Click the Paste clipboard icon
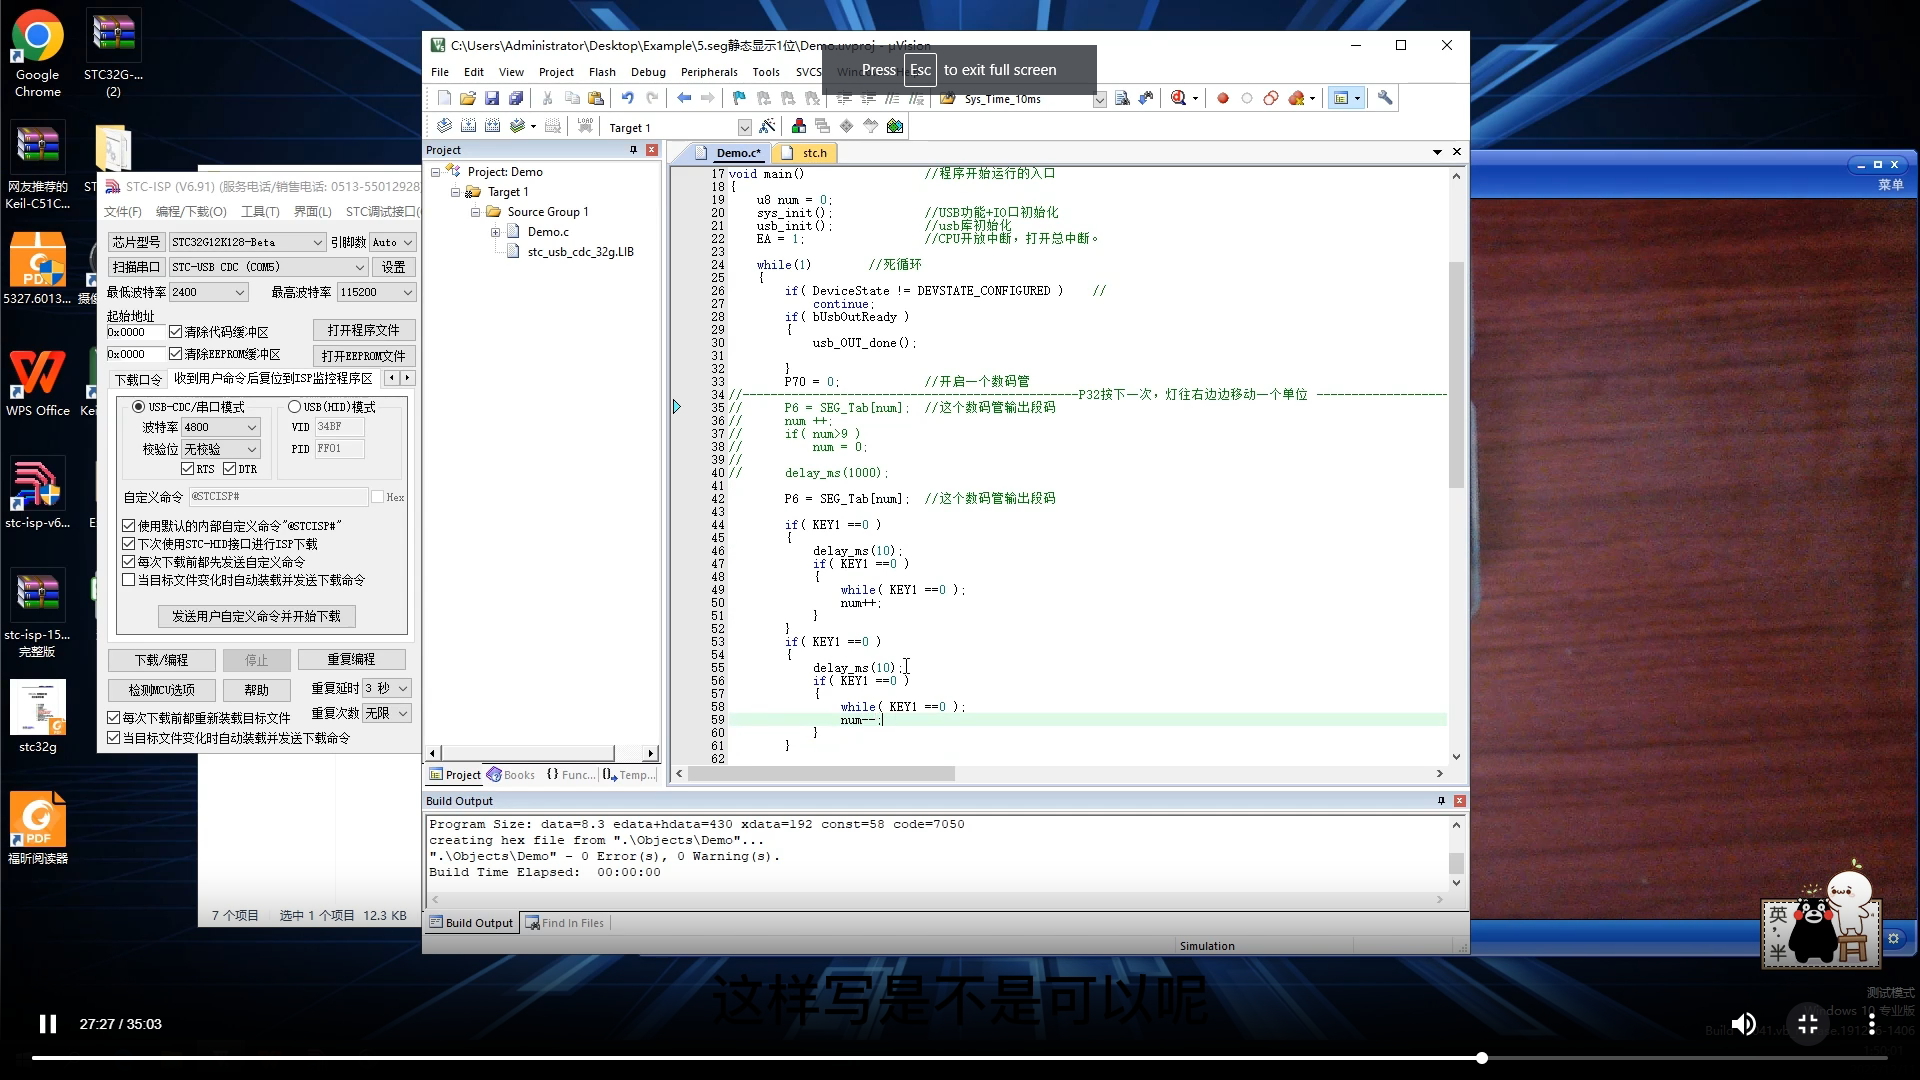This screenshot has width=1920, height=1080. click(596, 98)
